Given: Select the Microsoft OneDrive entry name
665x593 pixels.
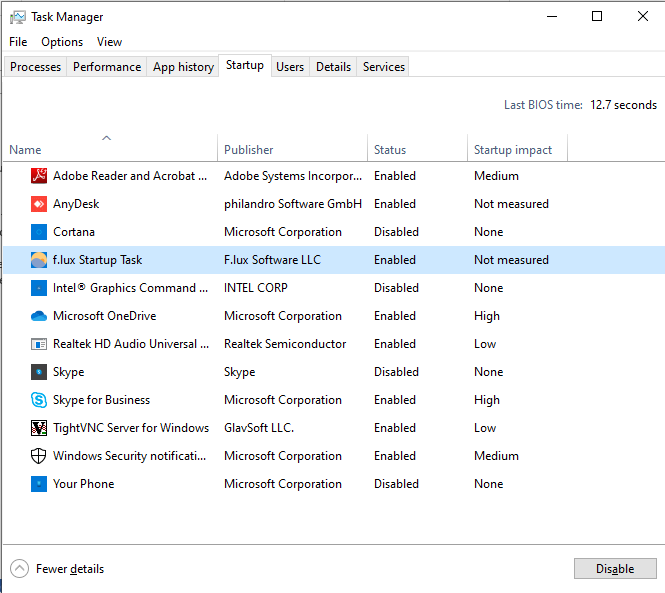Looking at the screenshot, I should (104, 316).
